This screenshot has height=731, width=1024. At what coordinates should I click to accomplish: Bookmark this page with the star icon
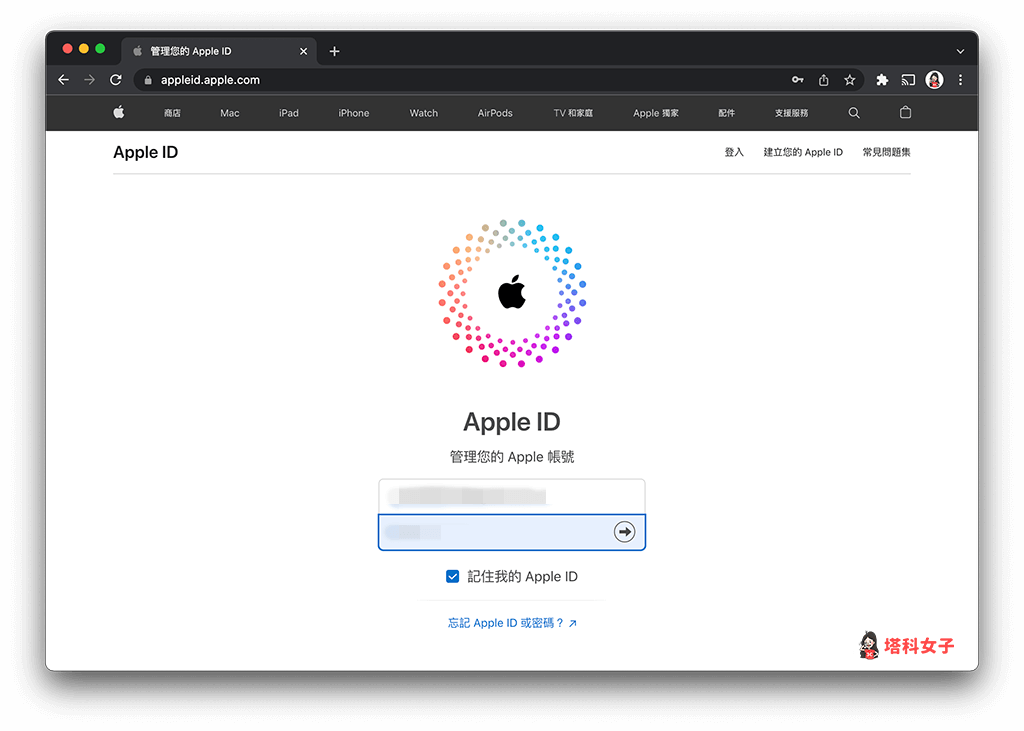pyautogui.click(x=849, y=80)
